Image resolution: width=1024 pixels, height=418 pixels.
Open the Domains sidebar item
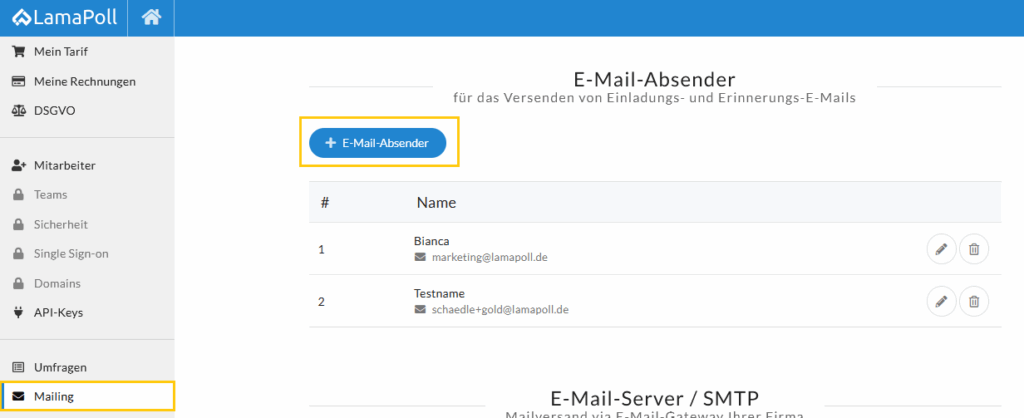click(57, 283)
